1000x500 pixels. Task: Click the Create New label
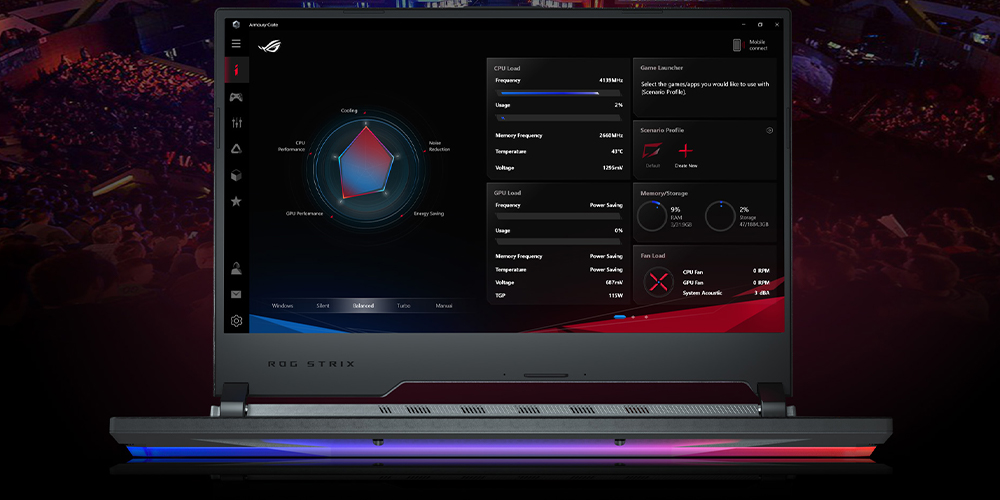click(686, 166)
